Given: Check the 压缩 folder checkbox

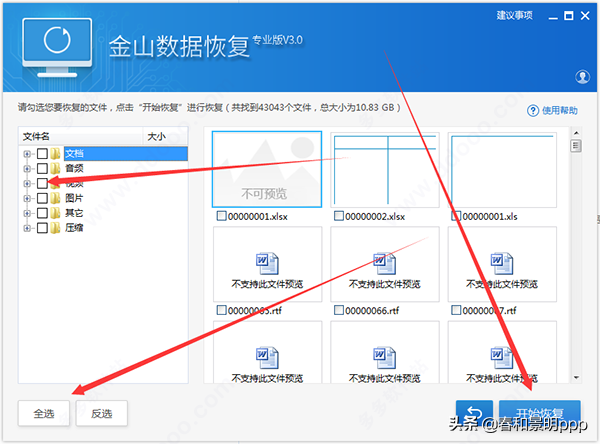Looking at the screenshot, I should (x=42, y=228).
